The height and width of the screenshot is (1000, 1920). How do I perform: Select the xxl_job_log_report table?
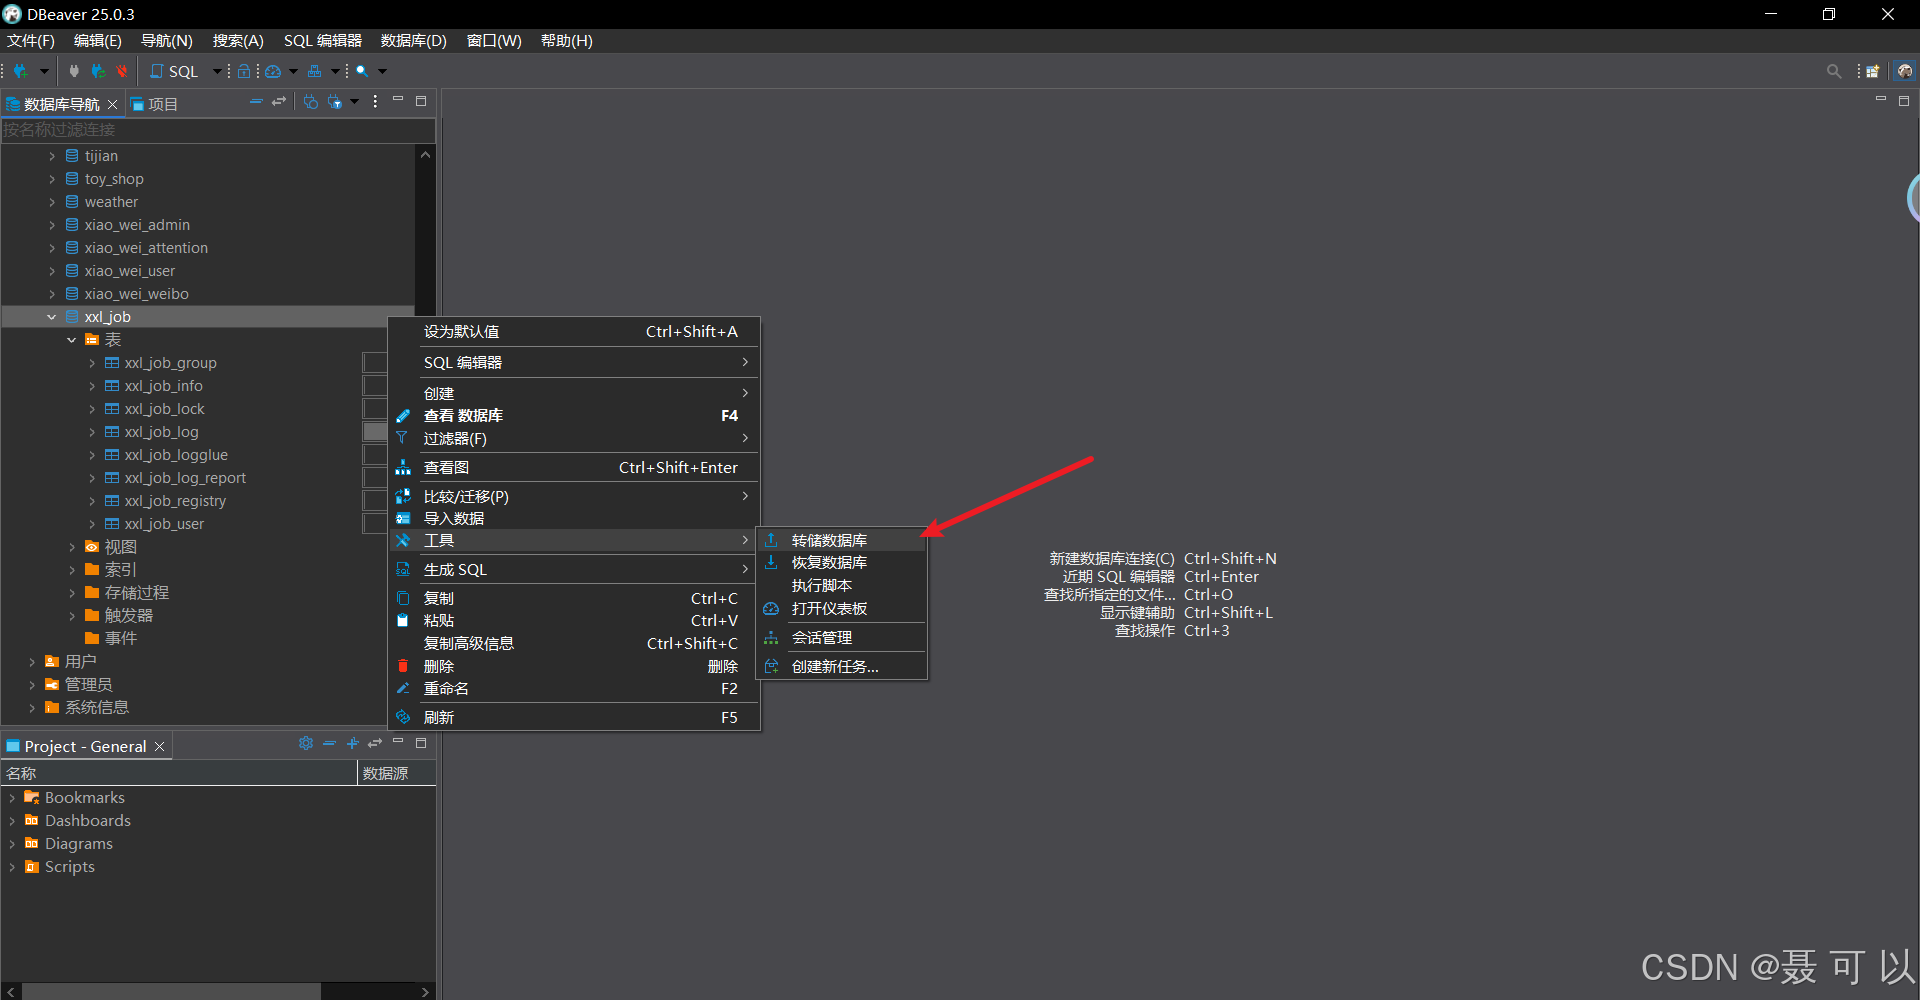[x=185, y=478]
